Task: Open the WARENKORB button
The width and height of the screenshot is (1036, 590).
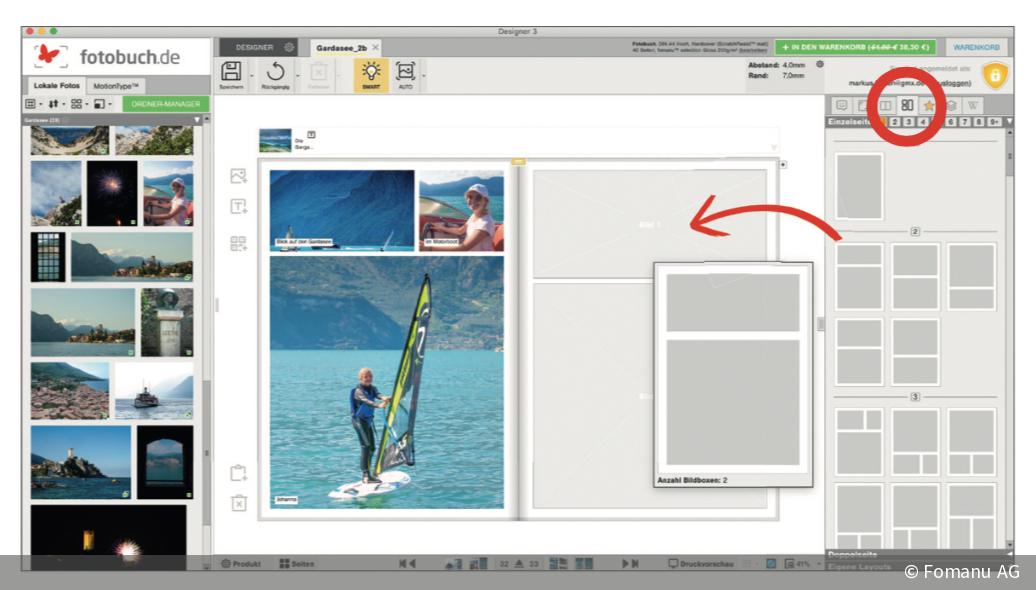Action: (x=977, y=48)
